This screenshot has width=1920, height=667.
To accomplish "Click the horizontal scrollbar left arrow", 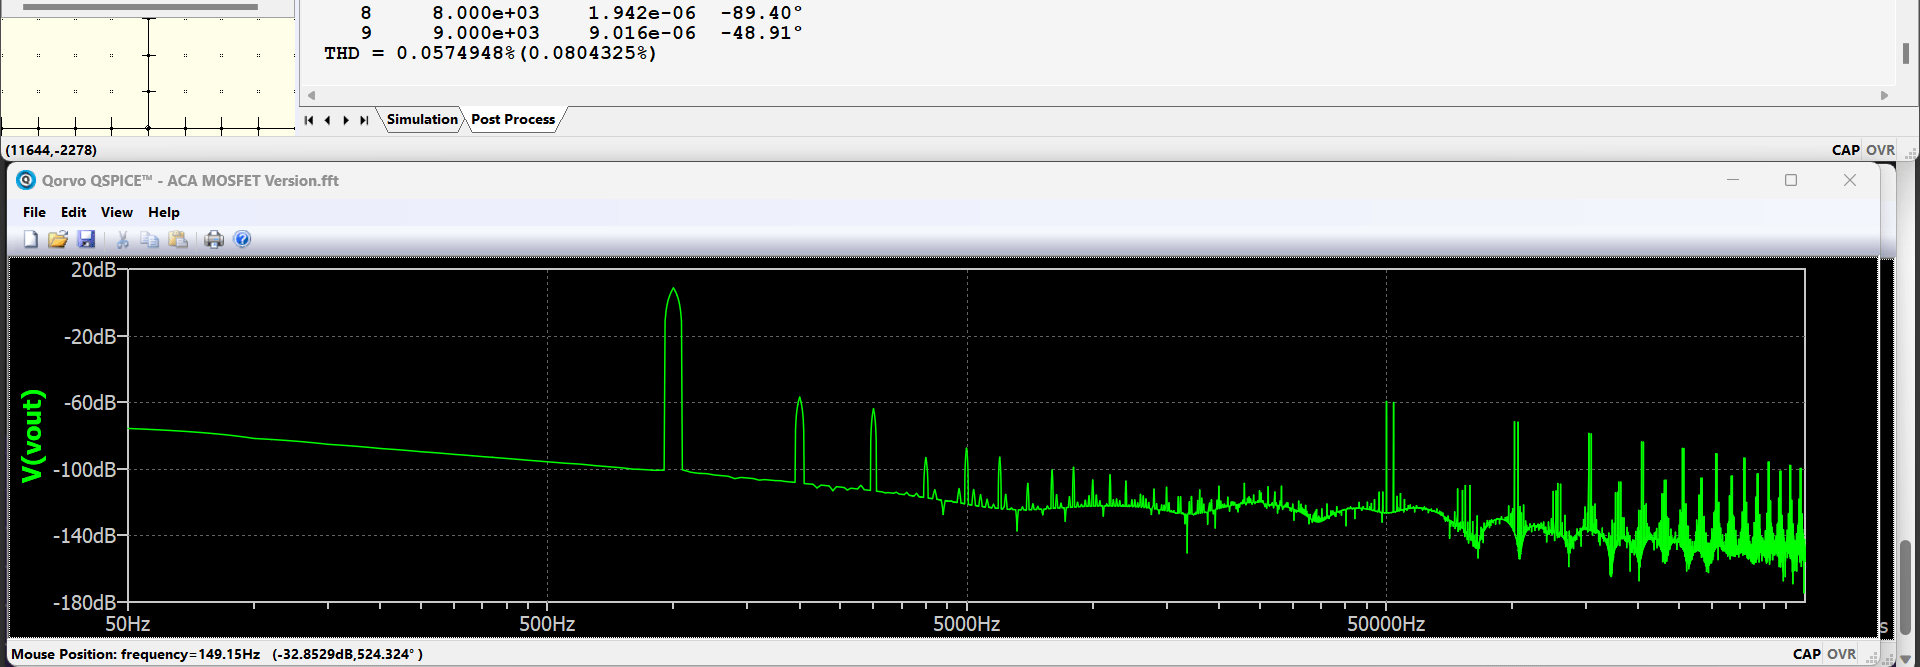I will [x=311, y=96].
